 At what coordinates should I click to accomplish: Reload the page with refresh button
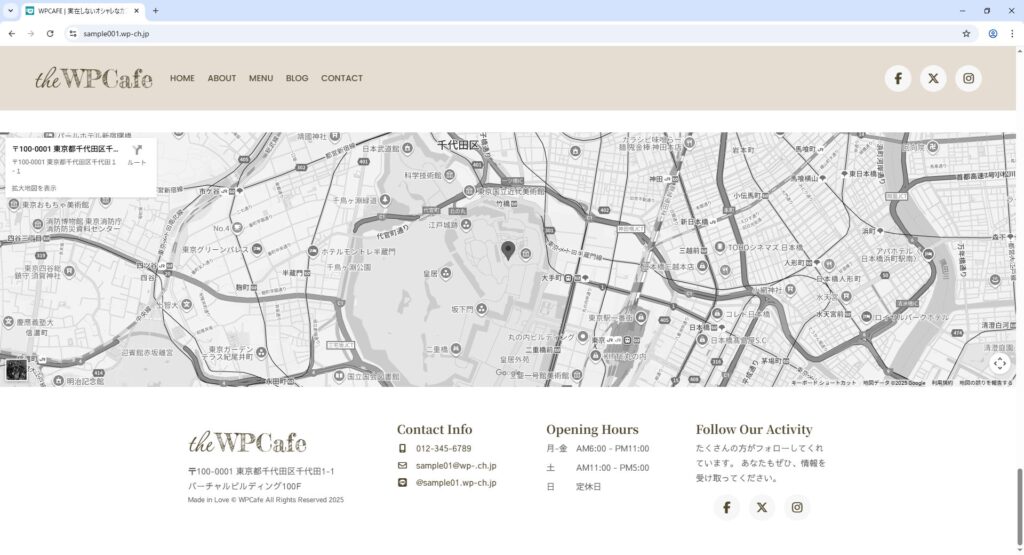(x=50, y=33)
